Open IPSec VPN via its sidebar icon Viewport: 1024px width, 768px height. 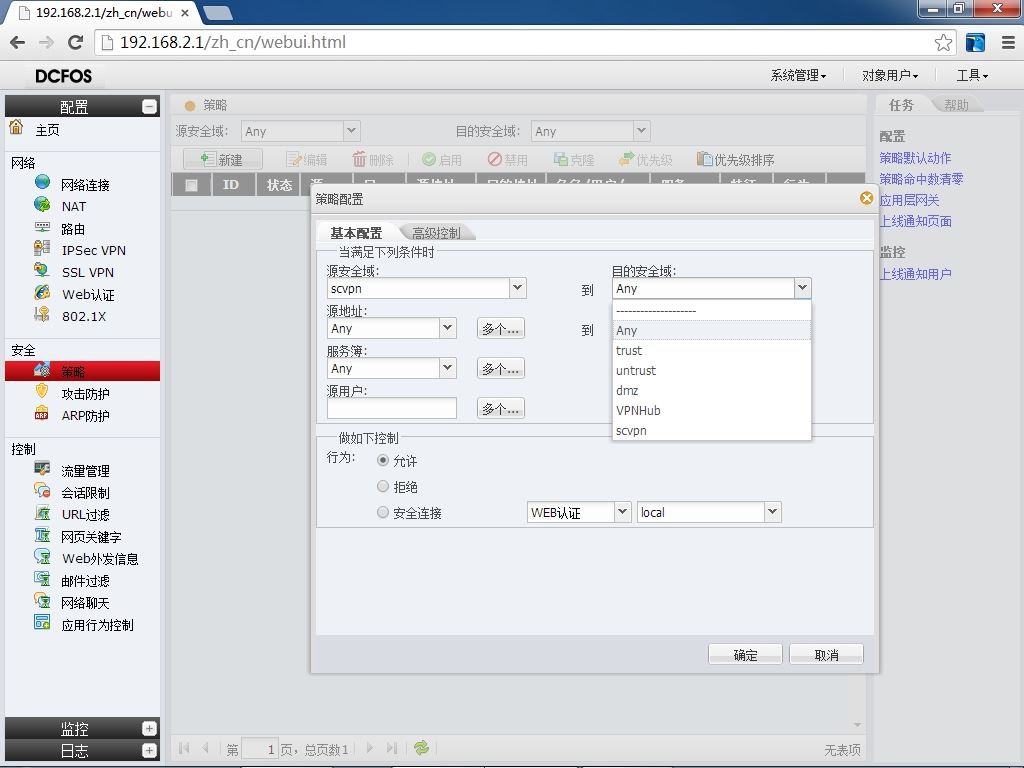point(42,249)
